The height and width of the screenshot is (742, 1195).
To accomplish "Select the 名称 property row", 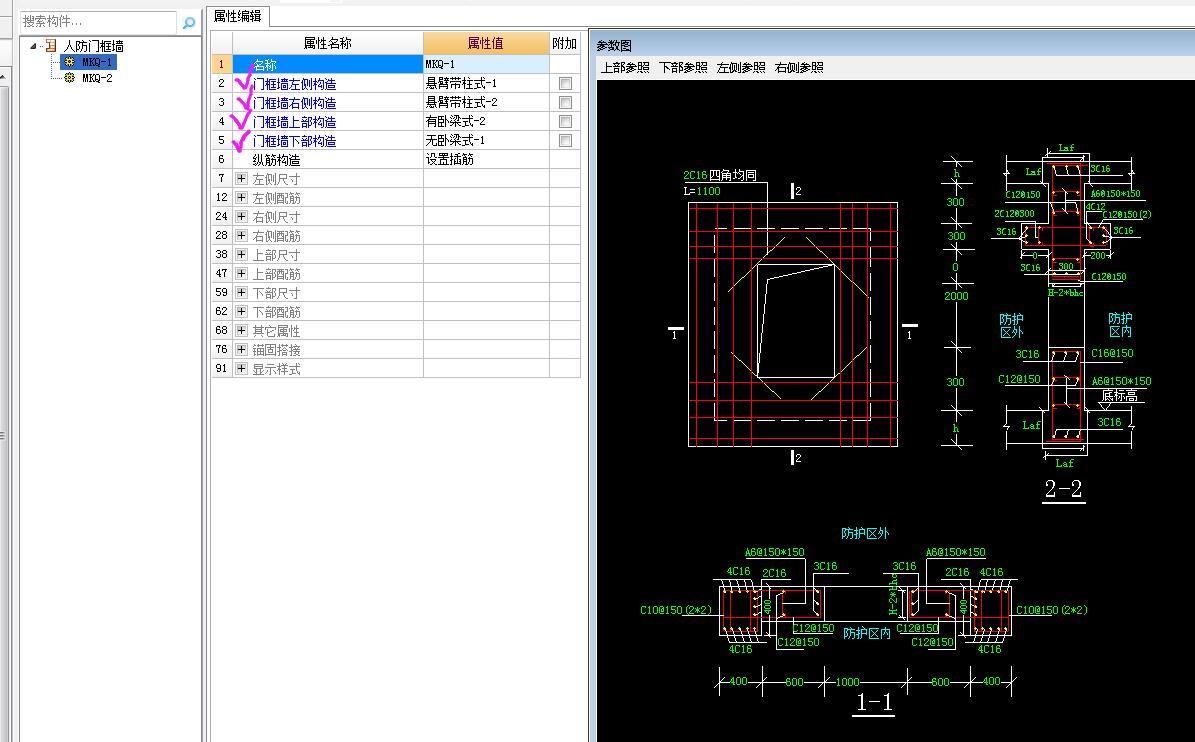I will [328, 65].
